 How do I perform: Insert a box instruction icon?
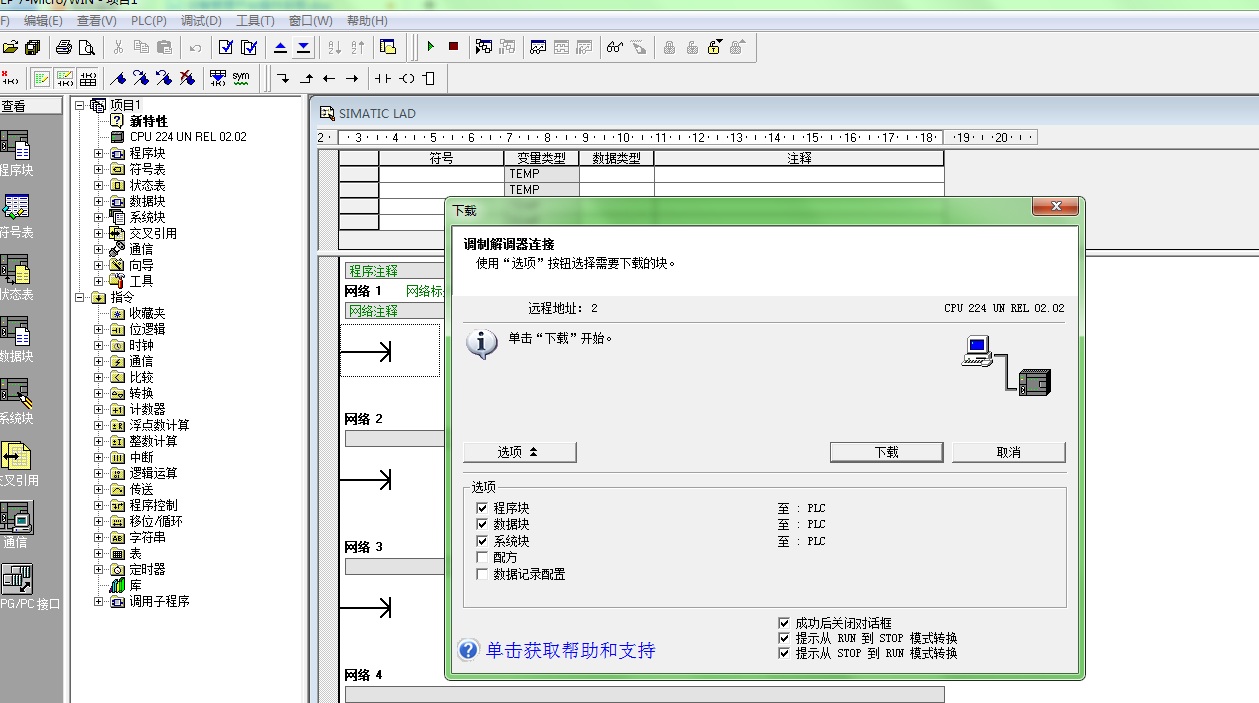(429, 78)
